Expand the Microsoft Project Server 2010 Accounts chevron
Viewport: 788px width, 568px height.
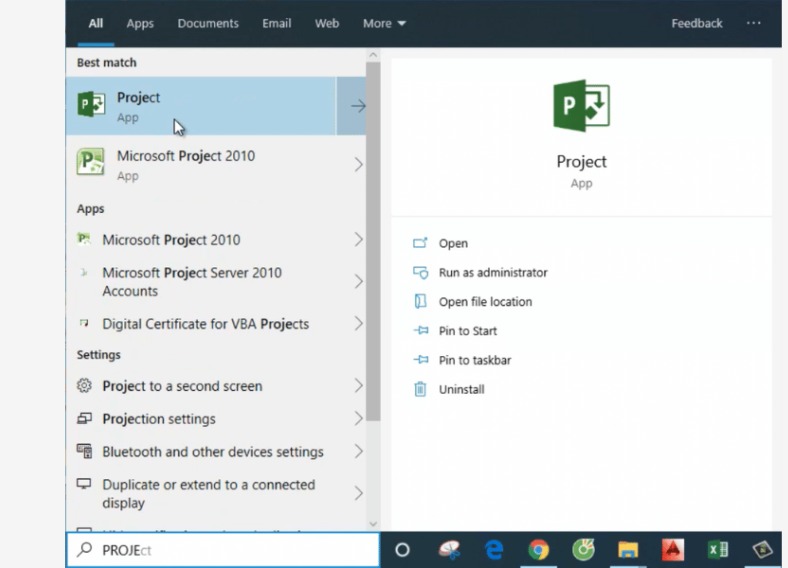click(358, 282)
